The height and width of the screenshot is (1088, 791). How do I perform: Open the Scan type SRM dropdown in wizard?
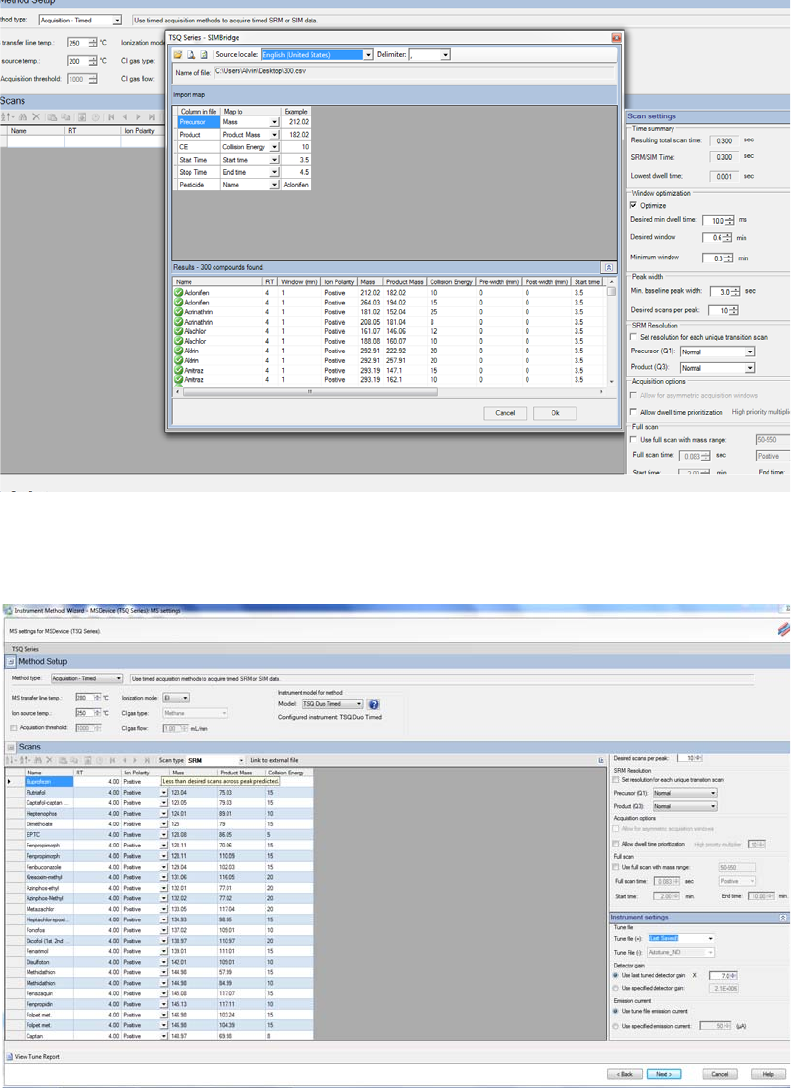coord(241,760)
